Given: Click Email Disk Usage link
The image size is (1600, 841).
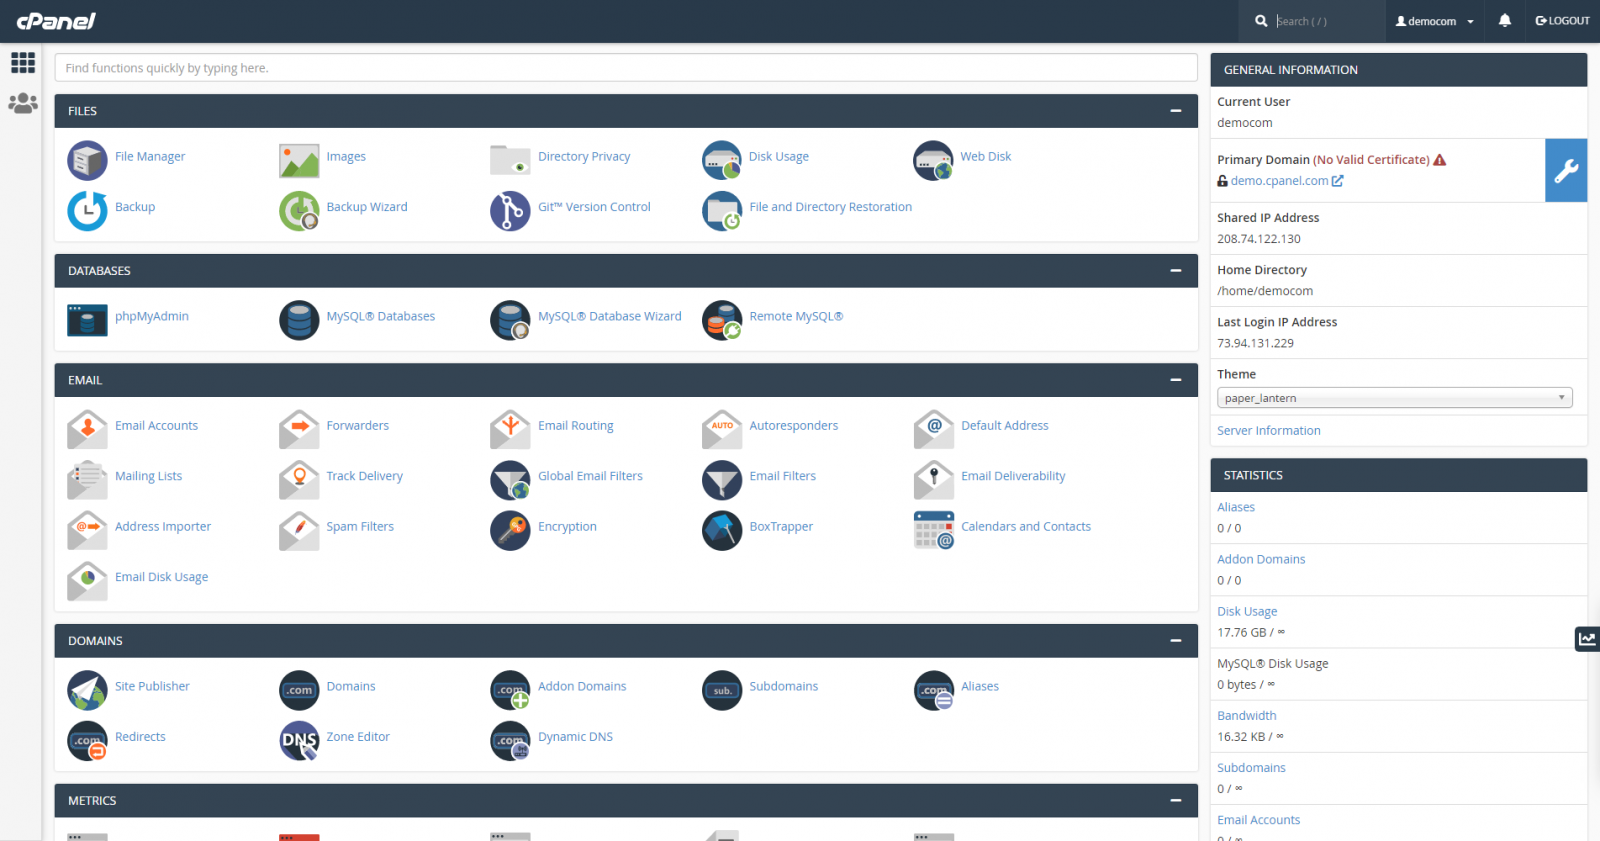Looking at the screenshot, I should point(161,577).
